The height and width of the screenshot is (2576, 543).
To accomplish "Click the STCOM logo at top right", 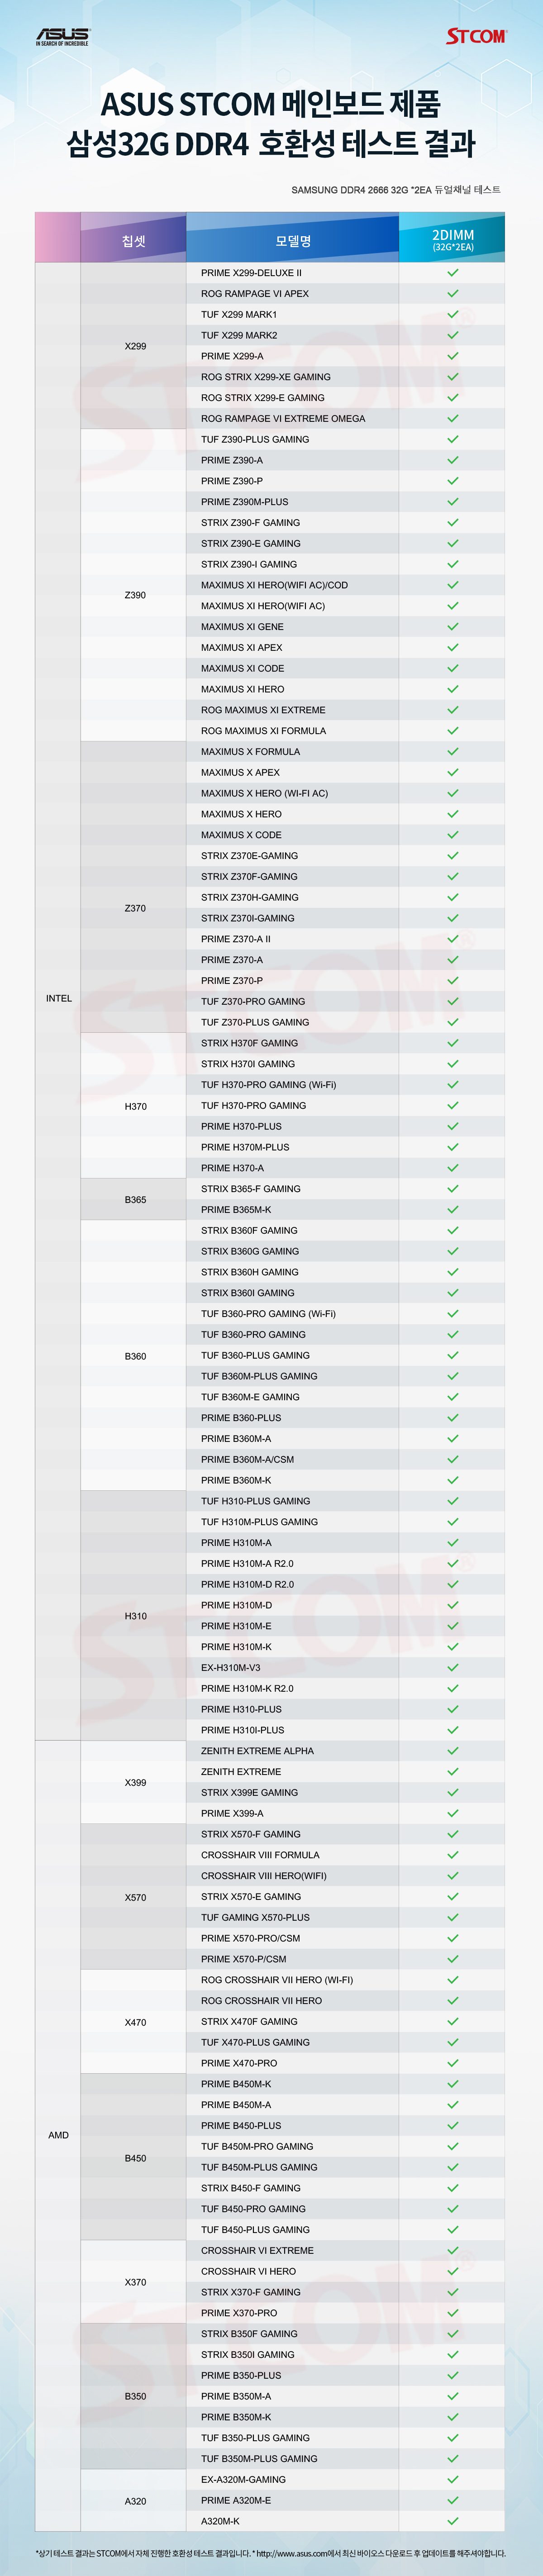I will pyautogui.click(x=476, y=37).
